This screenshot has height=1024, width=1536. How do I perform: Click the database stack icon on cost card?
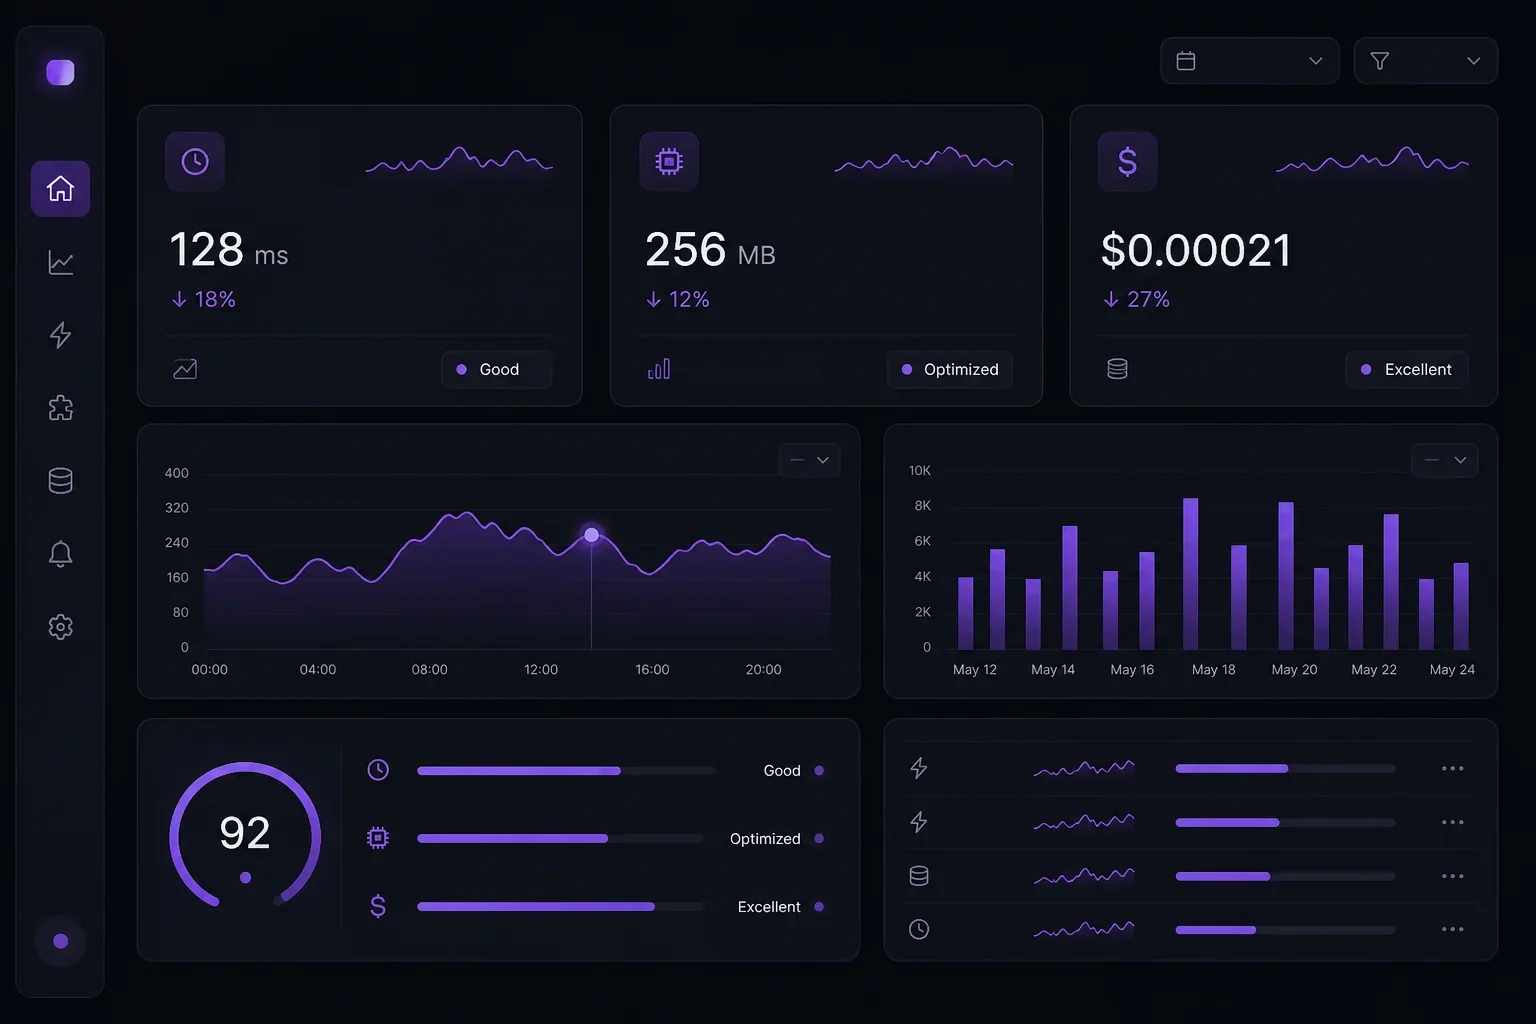tap(1117, 369)
